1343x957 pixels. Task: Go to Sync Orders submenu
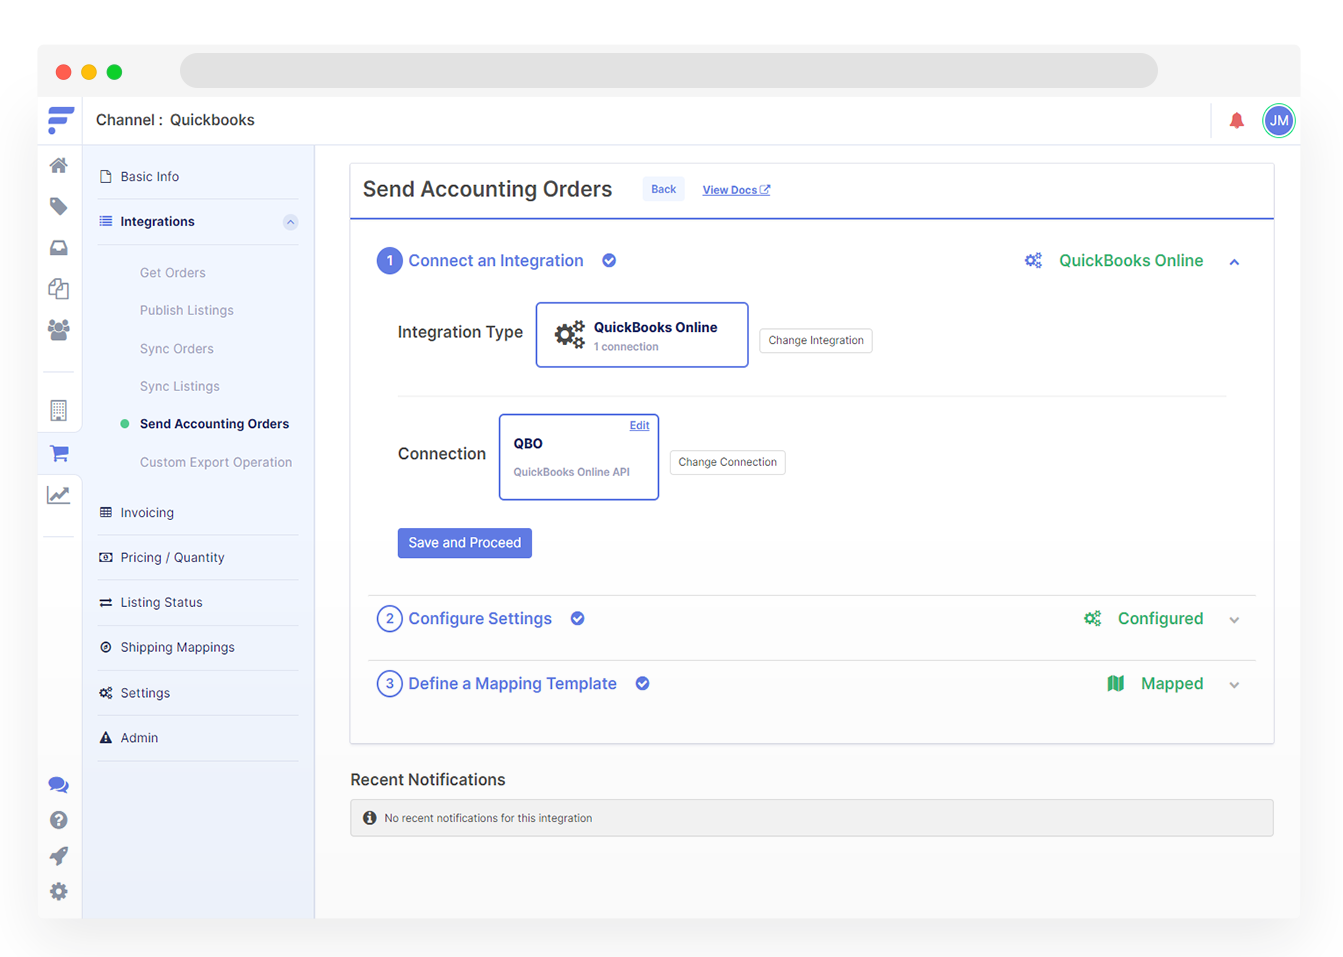[x=176, y=349]
